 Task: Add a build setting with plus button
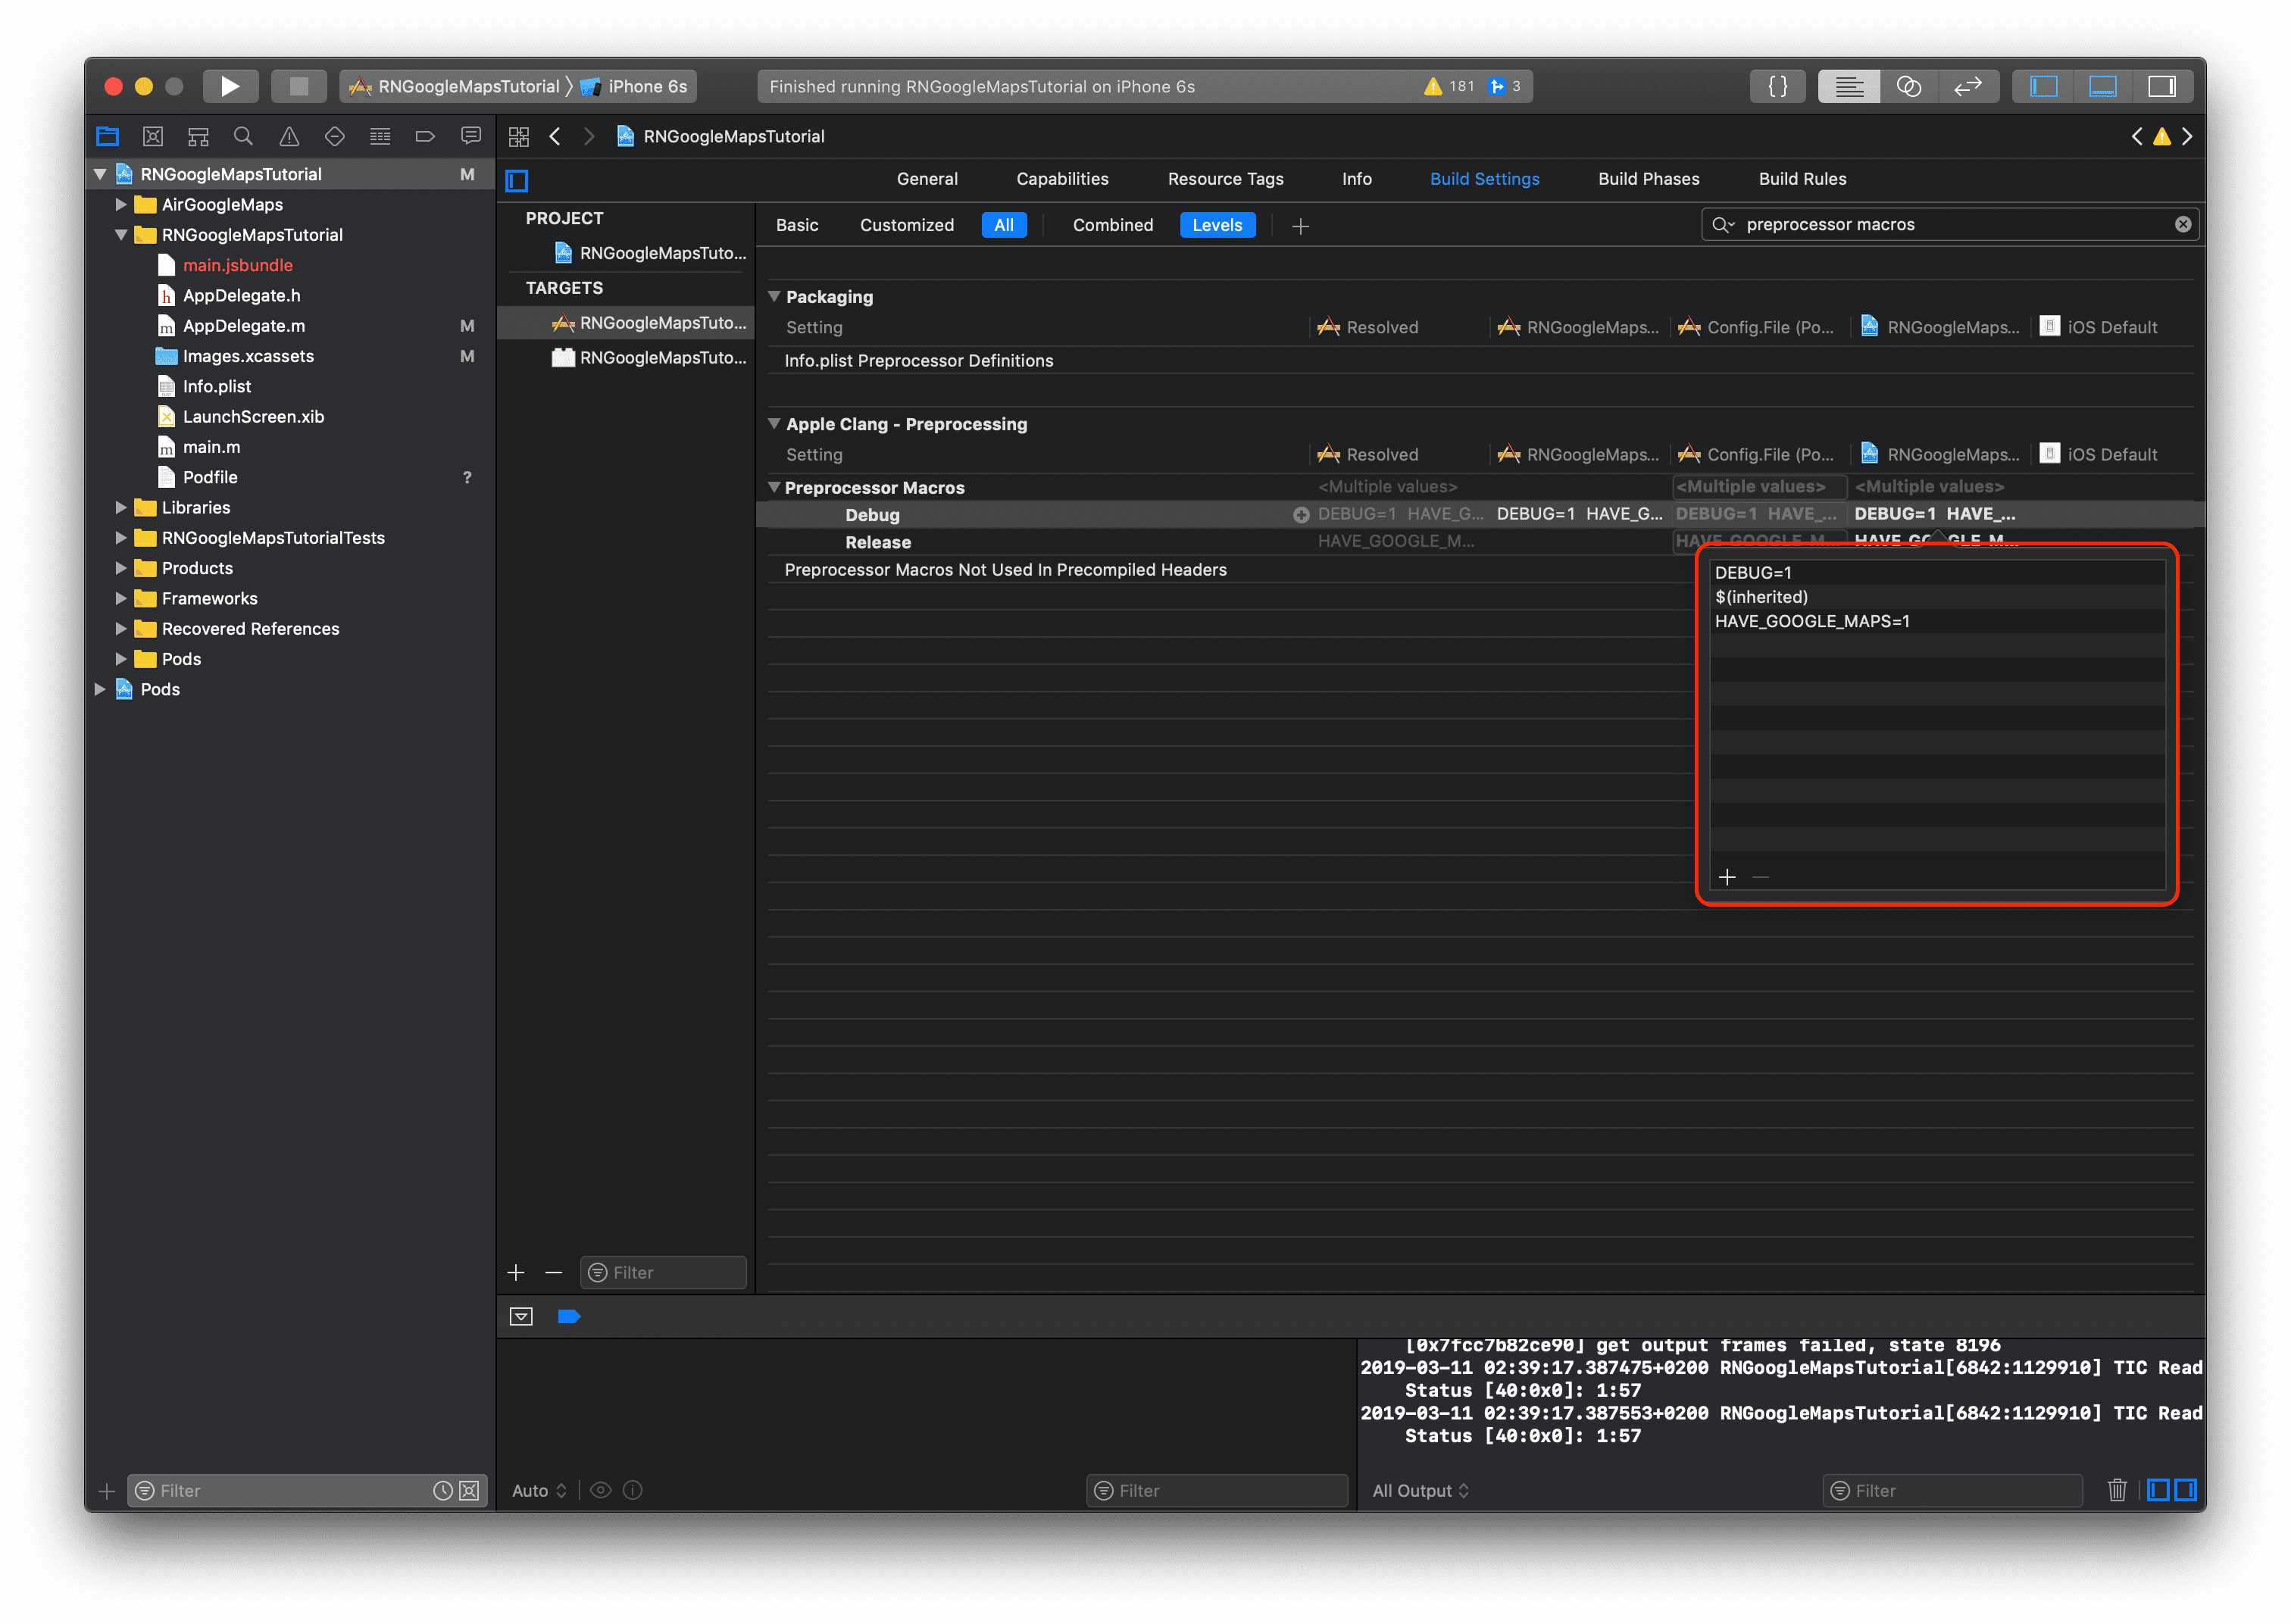coord(1299,227)
